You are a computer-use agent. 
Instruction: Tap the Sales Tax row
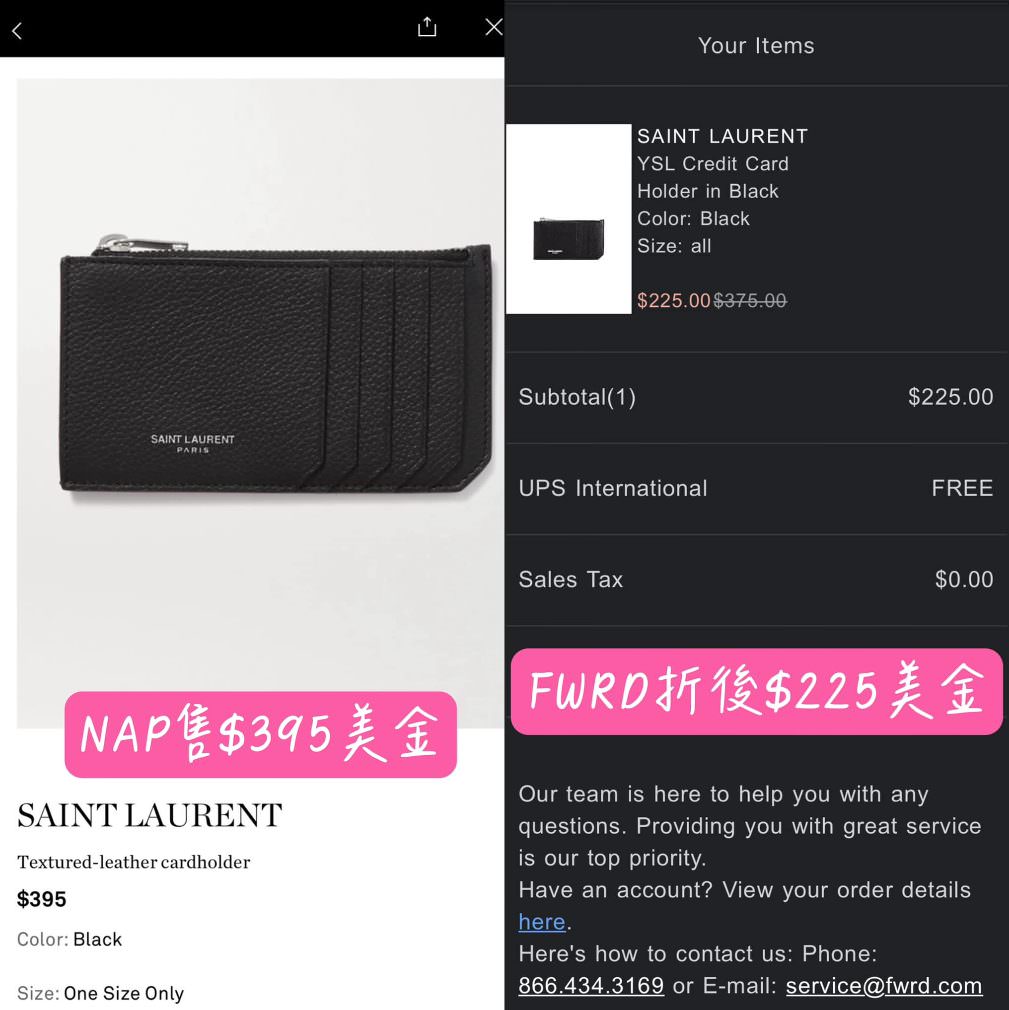click(756, 580)
